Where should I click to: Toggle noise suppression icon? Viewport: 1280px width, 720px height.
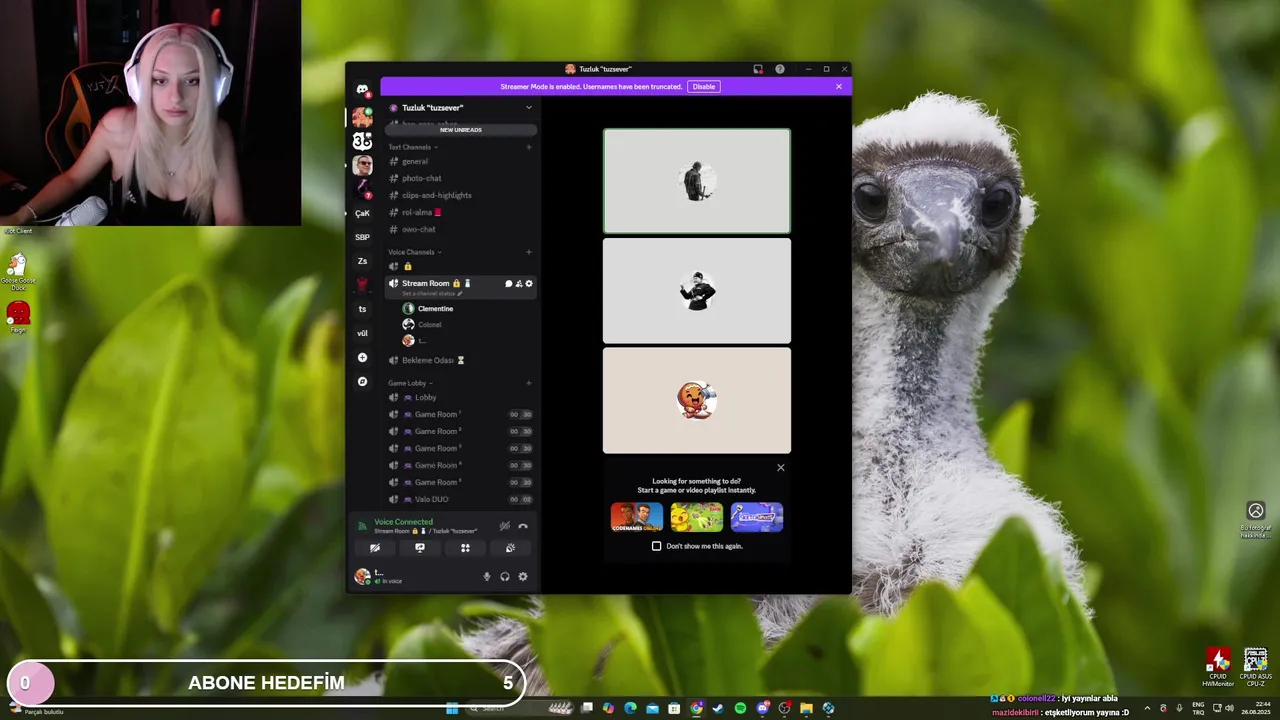pyautogui.click(x=505, y=526)
